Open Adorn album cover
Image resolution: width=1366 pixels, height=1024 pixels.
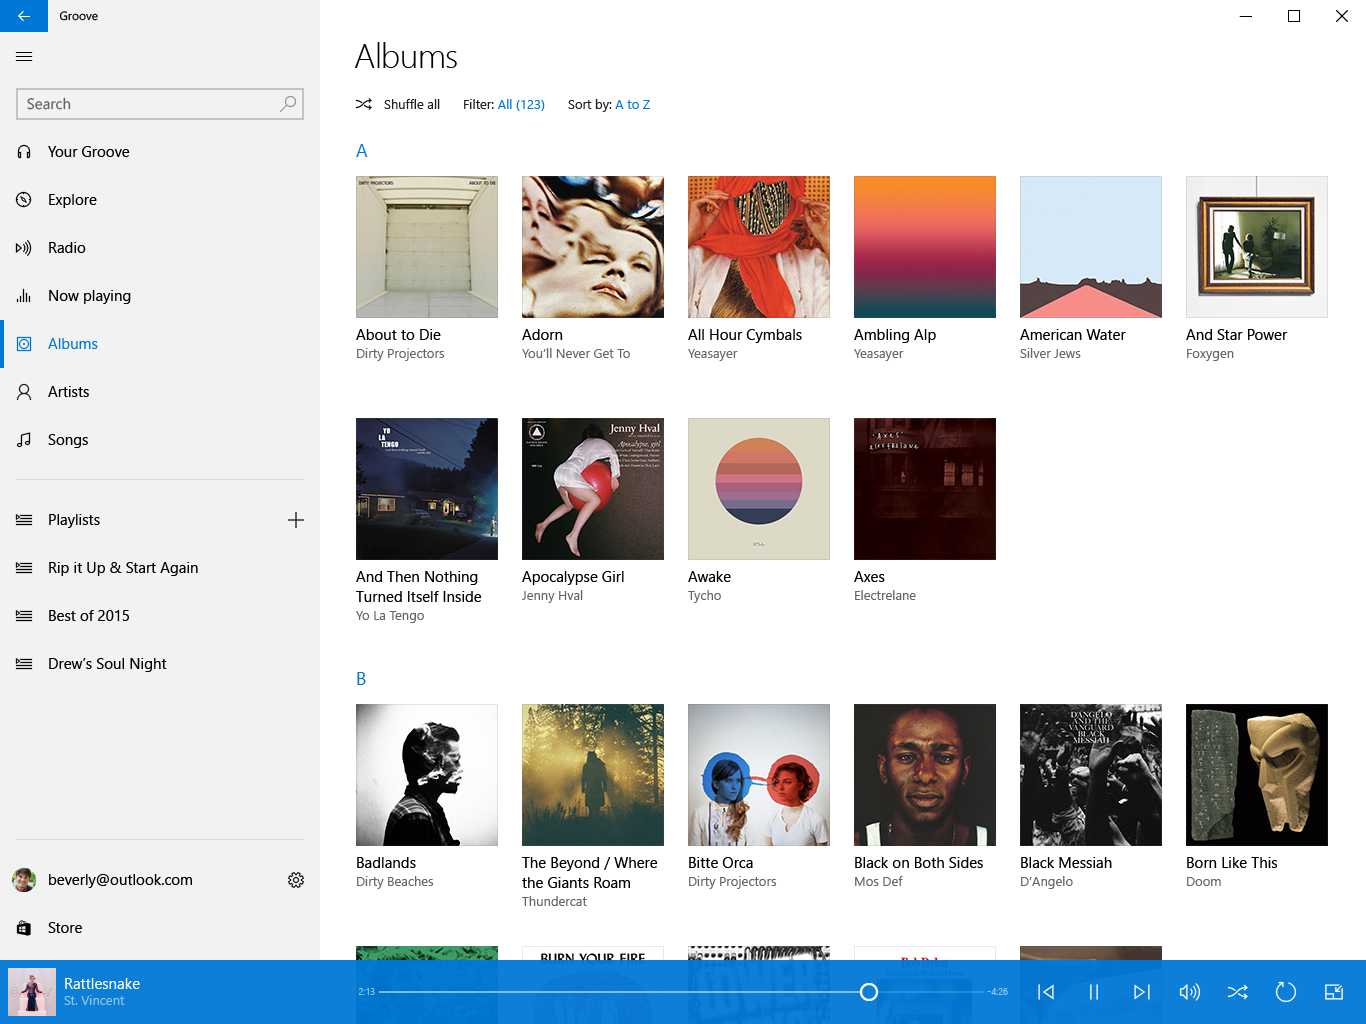(593, 247)
